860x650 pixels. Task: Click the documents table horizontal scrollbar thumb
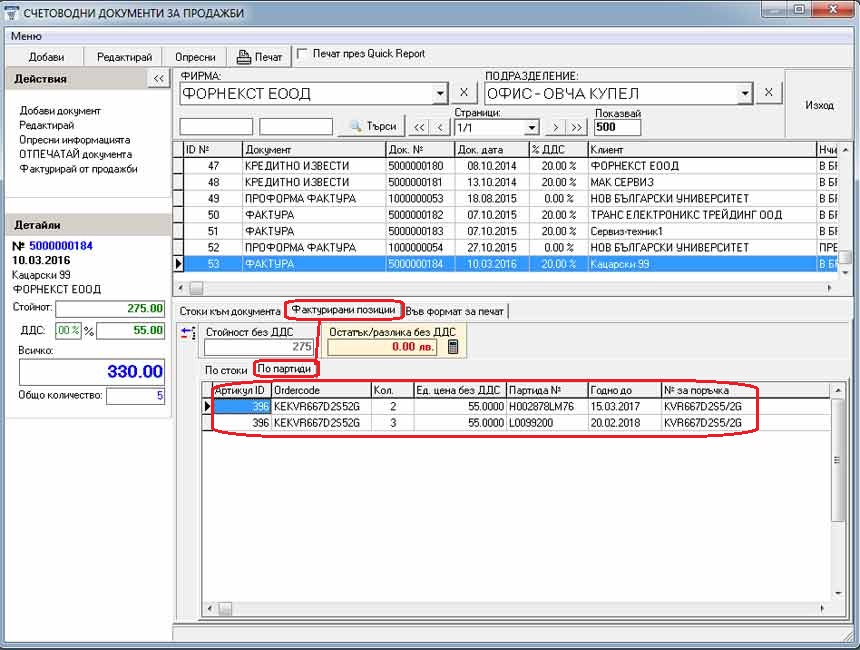click(x=196, y=287)
